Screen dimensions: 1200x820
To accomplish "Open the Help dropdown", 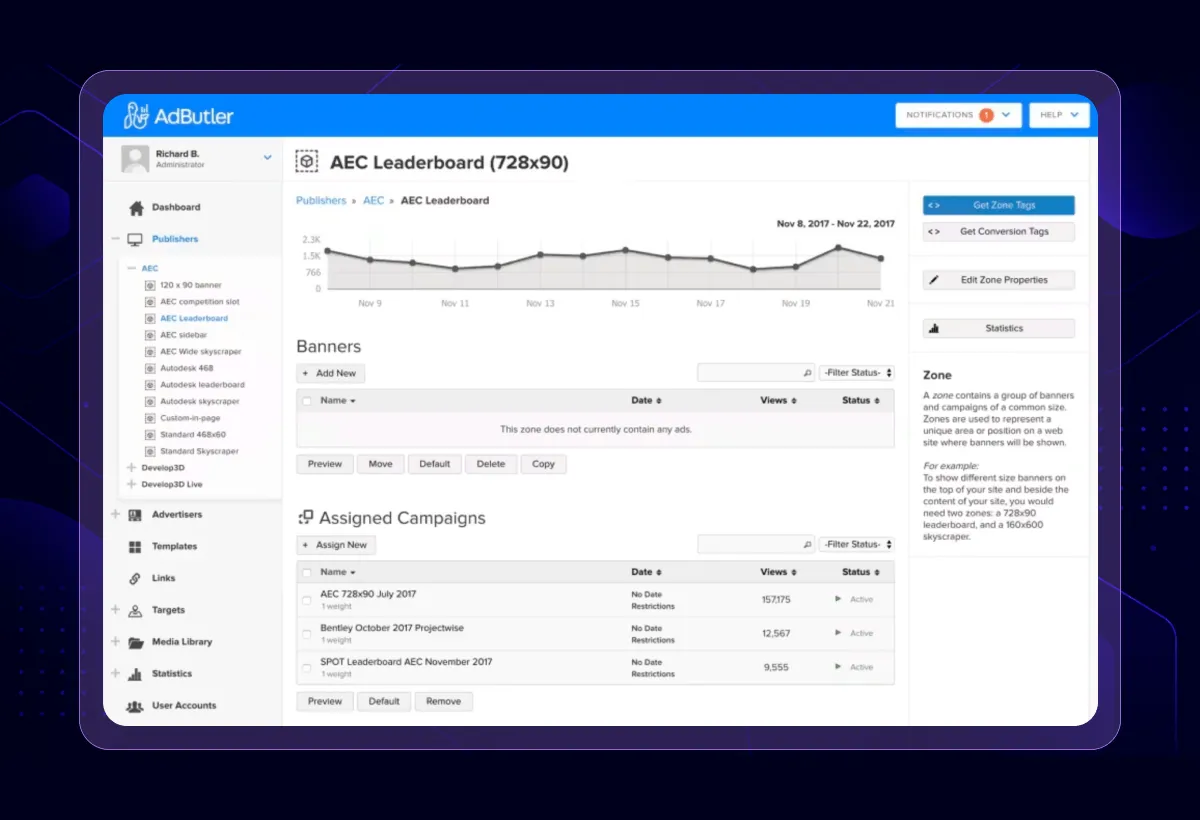I will [x=1059, y=115].
